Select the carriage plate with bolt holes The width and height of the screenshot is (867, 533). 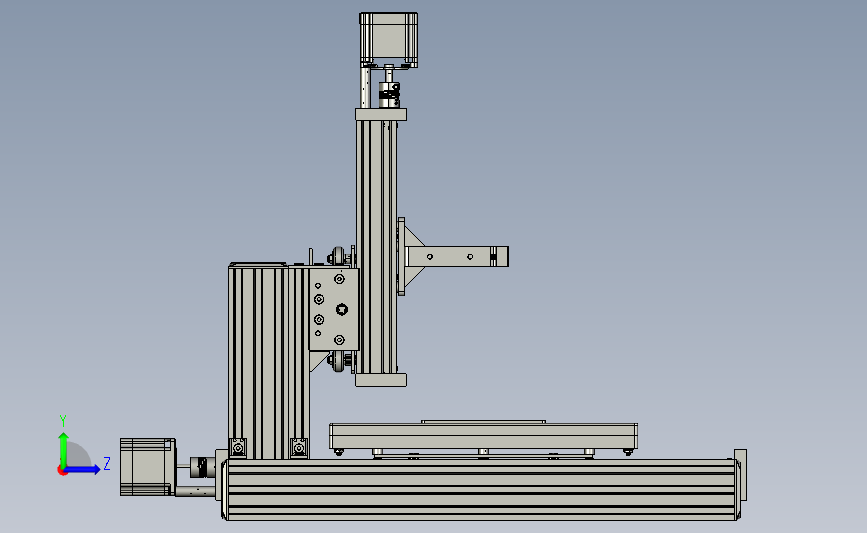pyautogui.click(x=334, y=309)
